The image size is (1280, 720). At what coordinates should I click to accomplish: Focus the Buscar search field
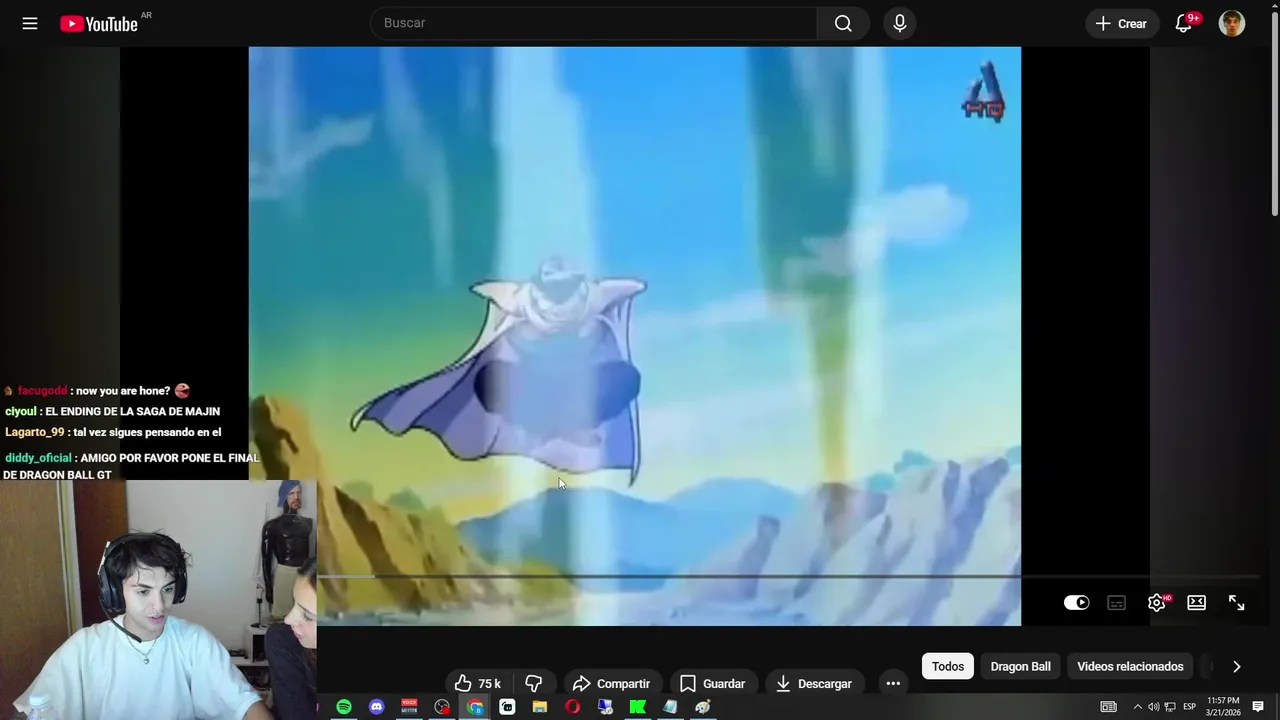click(594, 23)
